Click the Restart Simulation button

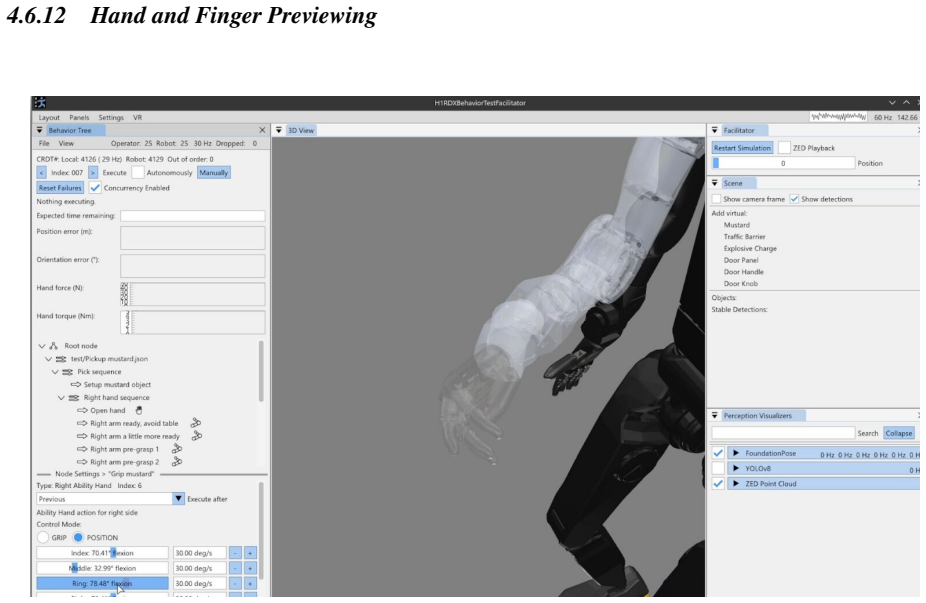pos(742,148)
